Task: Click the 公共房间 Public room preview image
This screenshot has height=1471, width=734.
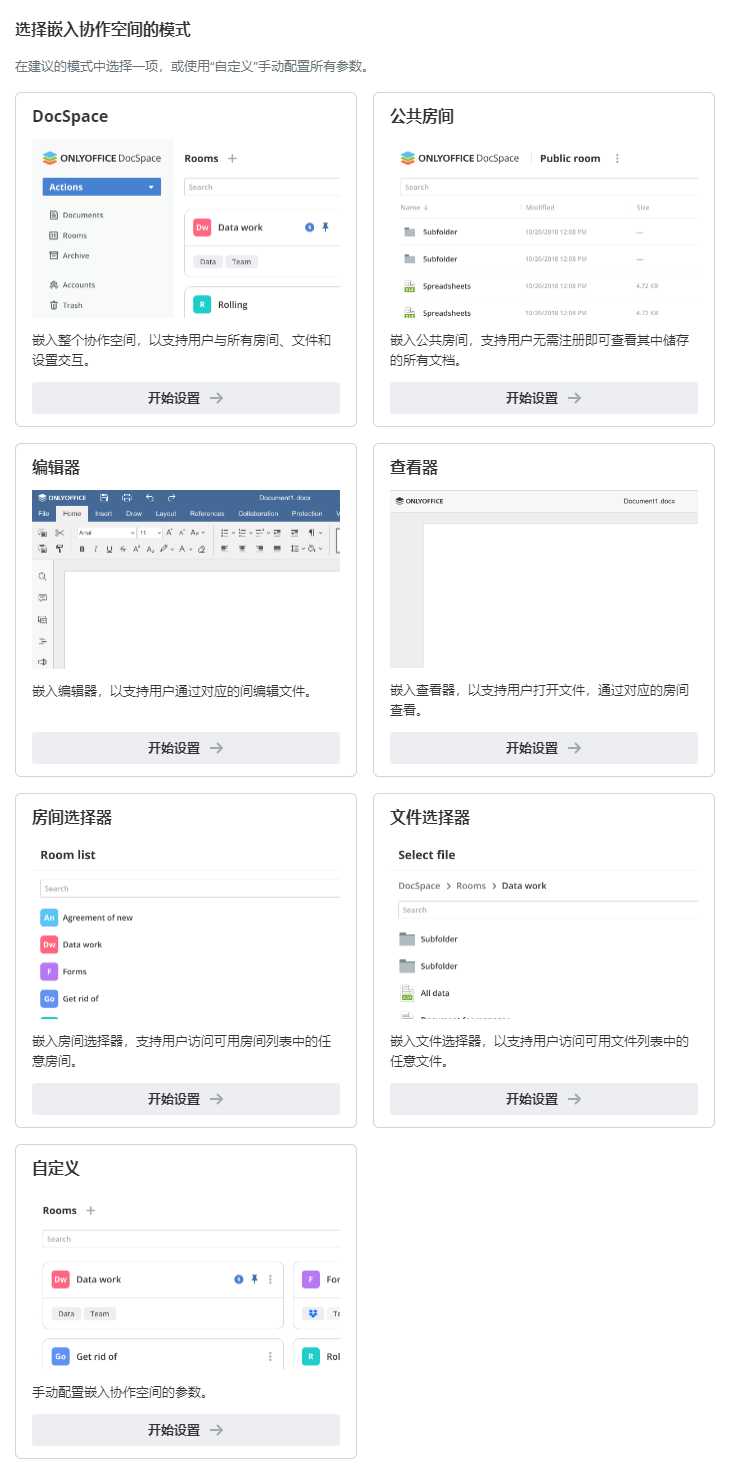Action: click(x=544, y=229)
